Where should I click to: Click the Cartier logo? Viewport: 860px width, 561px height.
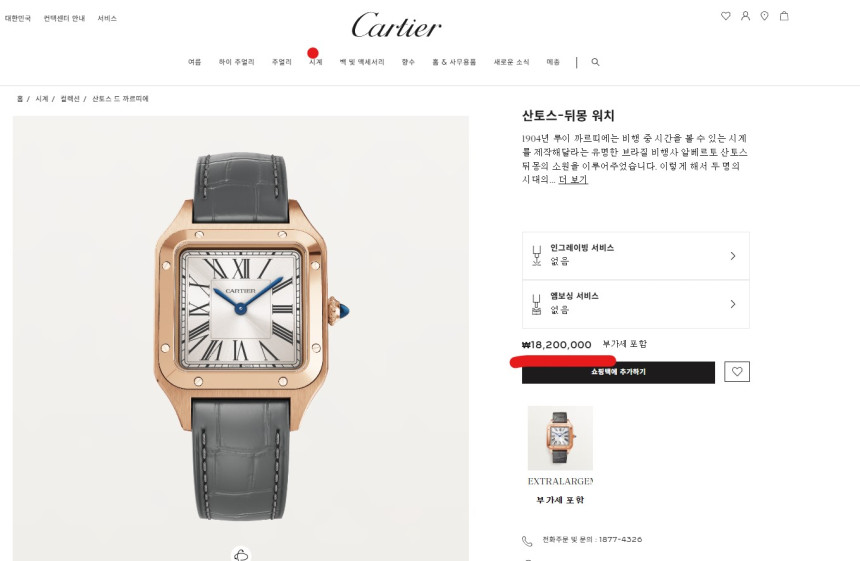point(396,26)
